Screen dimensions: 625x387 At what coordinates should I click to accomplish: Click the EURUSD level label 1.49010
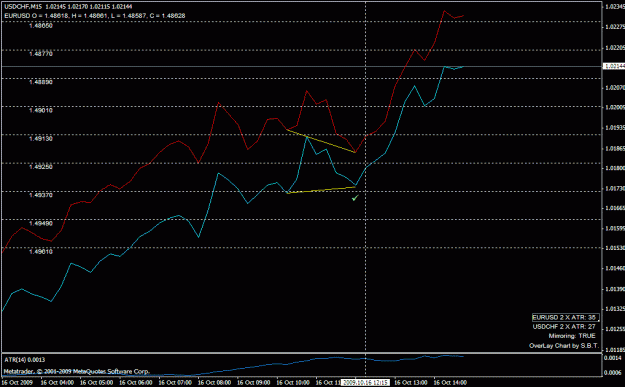tap(41, 110)
